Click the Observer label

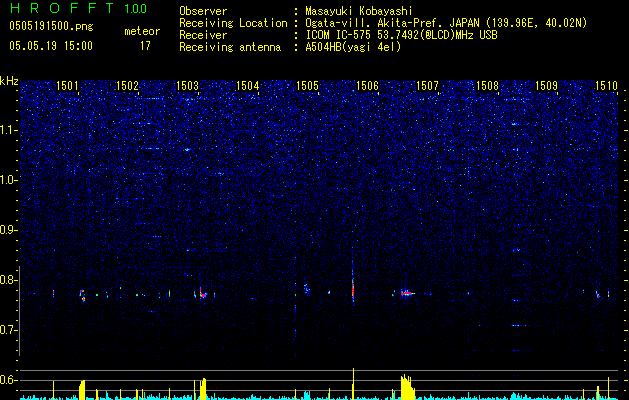[203, 11]
